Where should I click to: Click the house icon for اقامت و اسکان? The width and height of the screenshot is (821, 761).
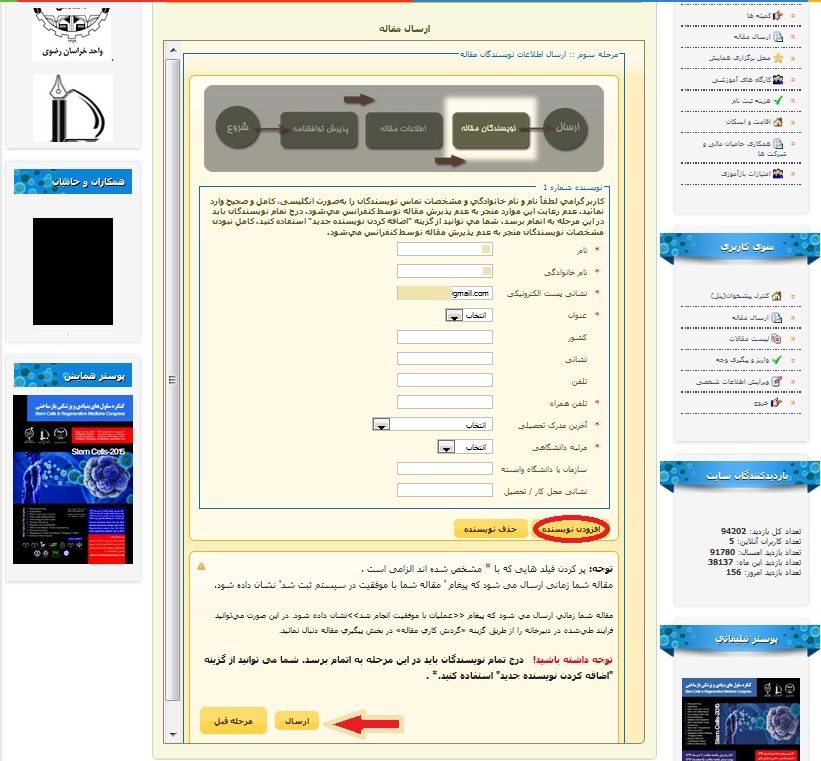(778, 122)
